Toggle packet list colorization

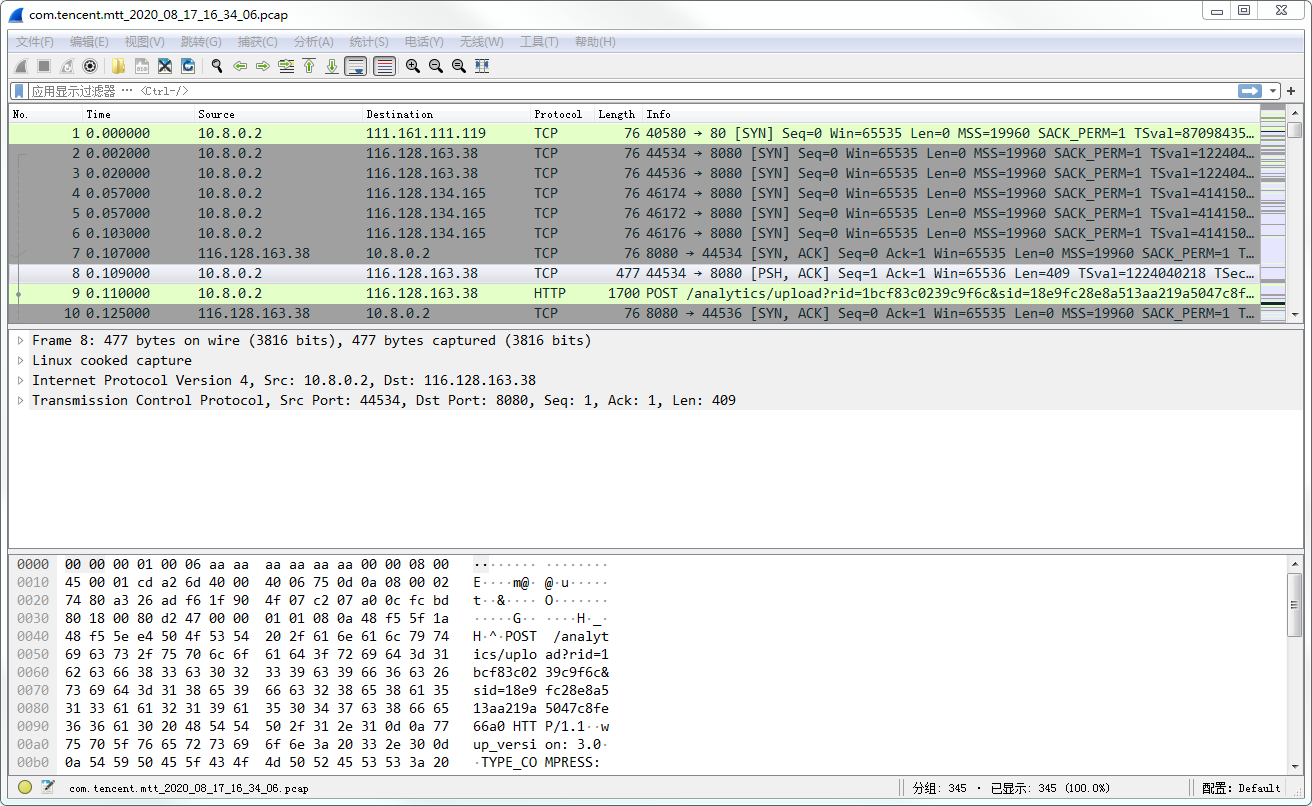384,66
